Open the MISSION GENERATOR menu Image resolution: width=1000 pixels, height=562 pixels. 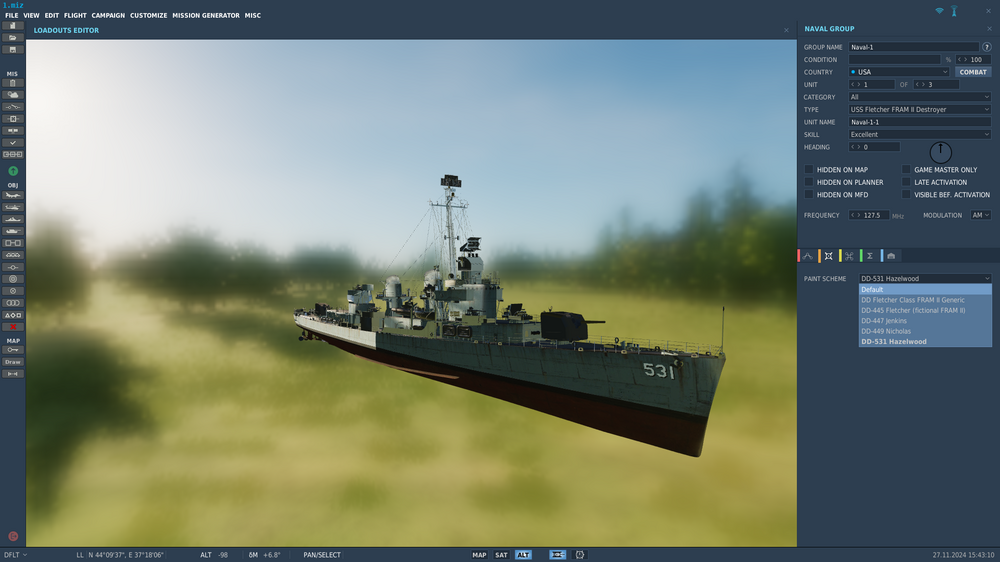coord(206,15)
